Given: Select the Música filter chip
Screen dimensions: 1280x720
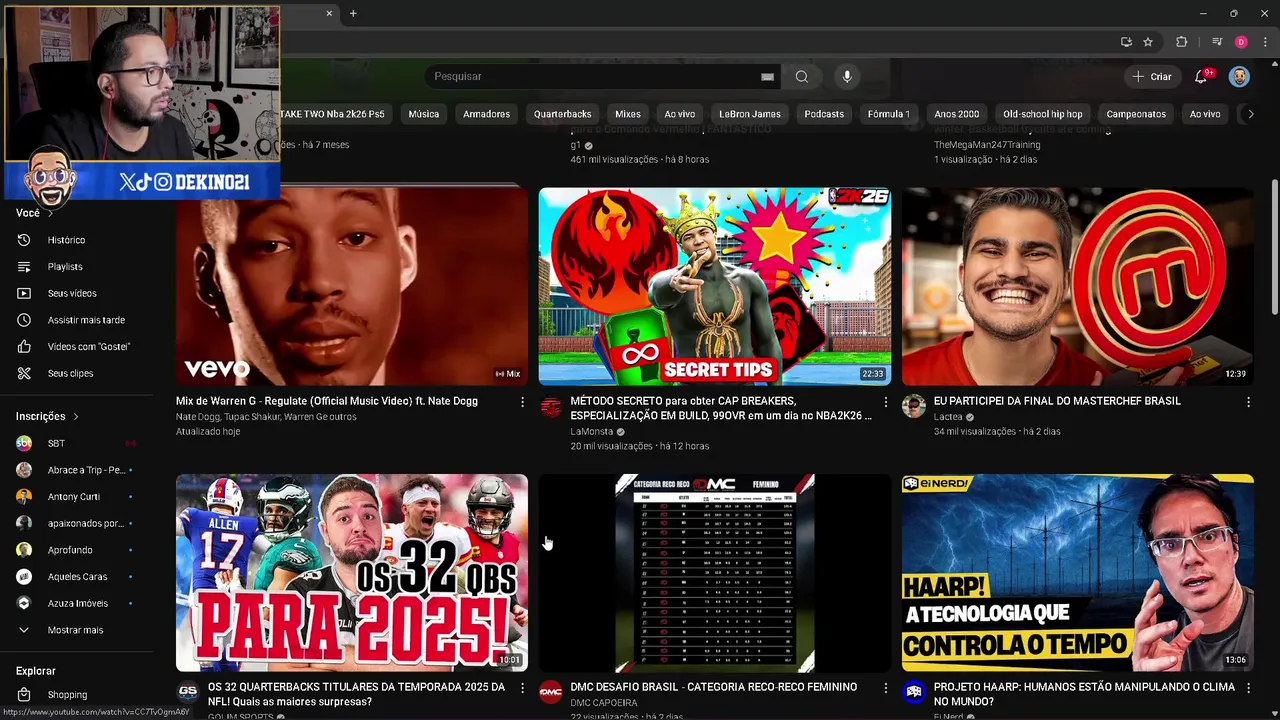Looking at the screenshot, I should (x=424, y=114).
